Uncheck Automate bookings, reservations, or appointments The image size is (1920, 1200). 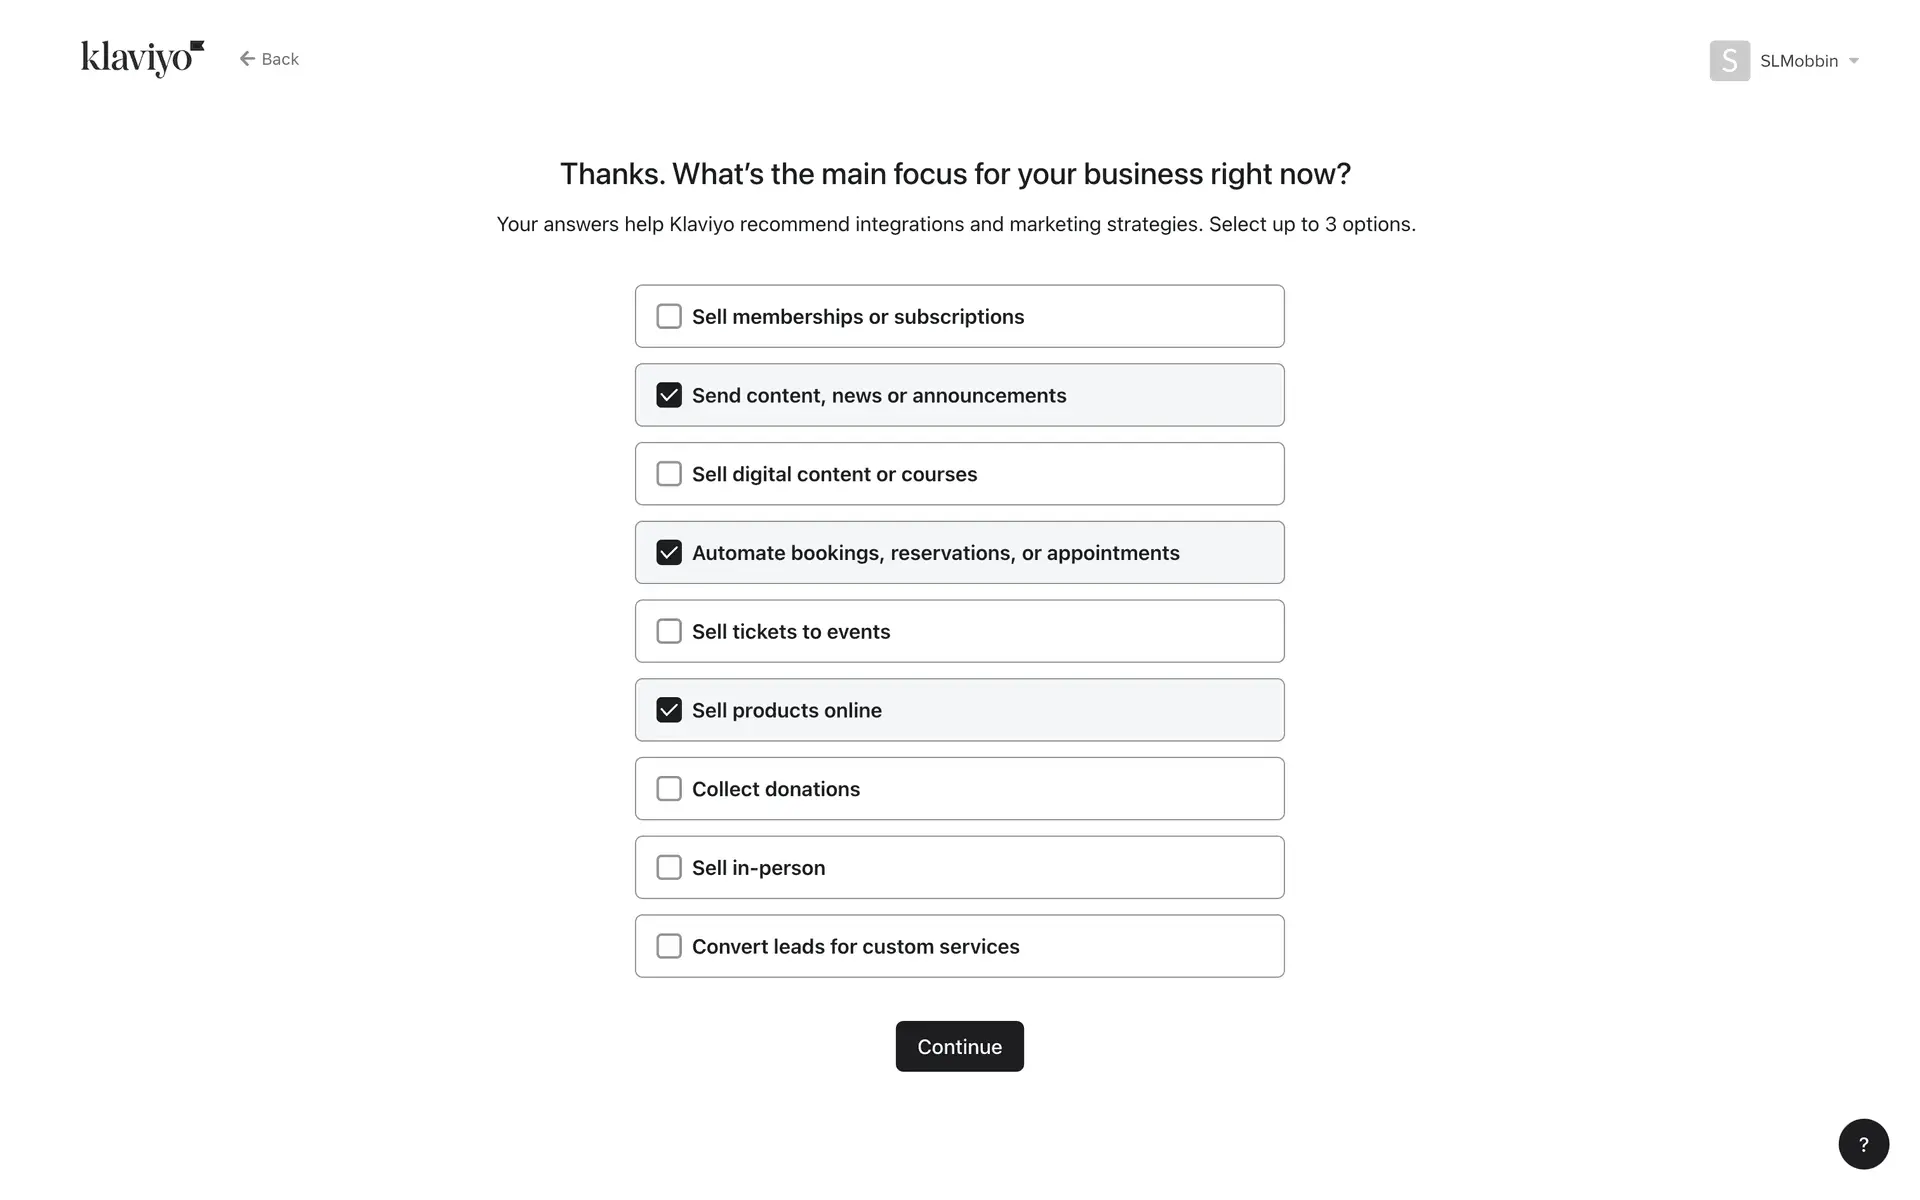669,553
